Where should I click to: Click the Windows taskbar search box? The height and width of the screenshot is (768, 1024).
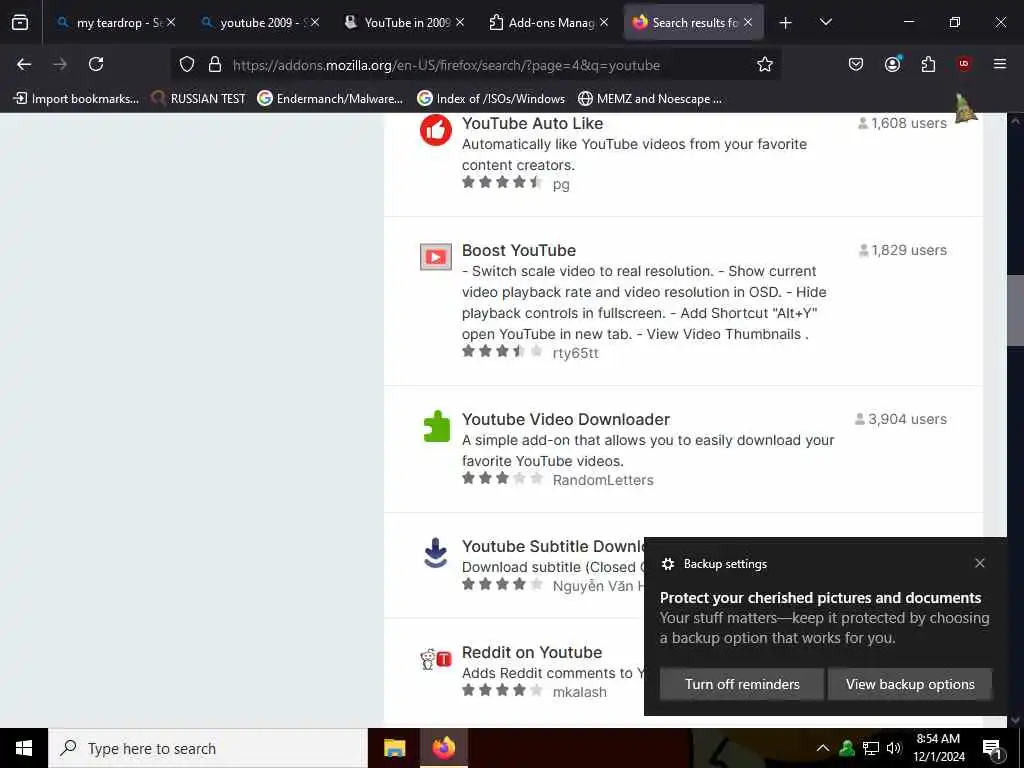(x=208, y=748)
